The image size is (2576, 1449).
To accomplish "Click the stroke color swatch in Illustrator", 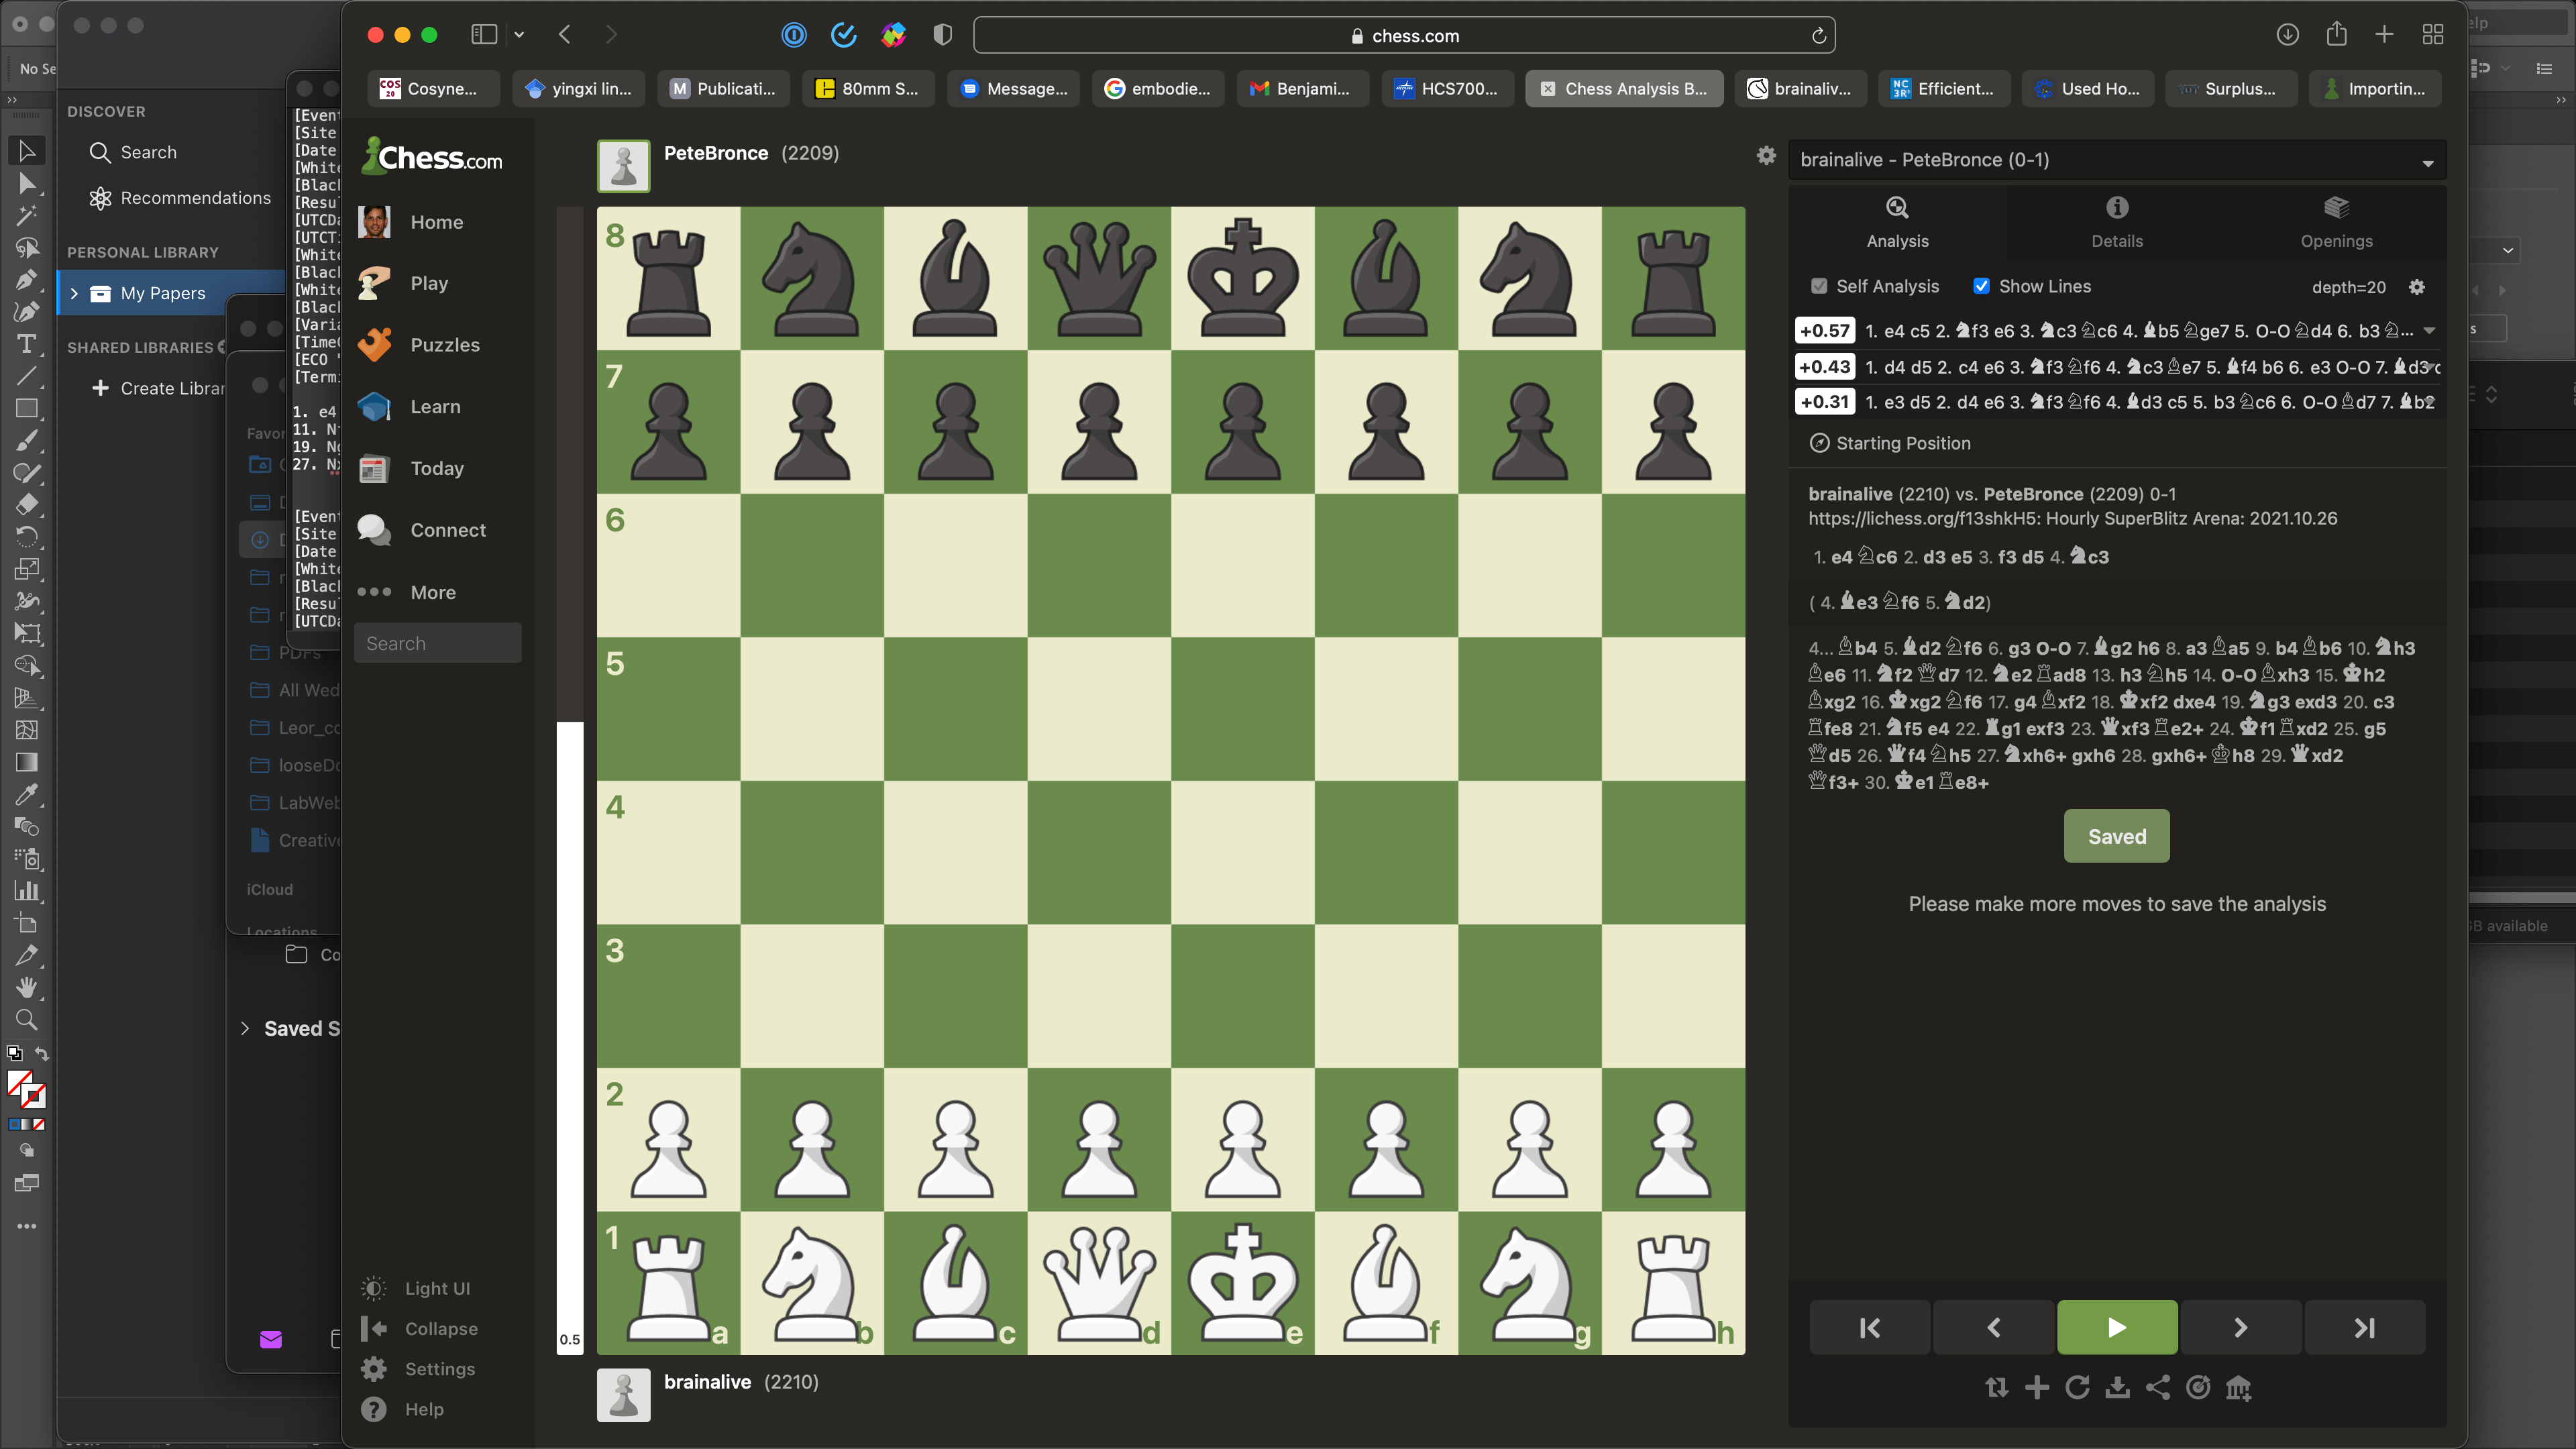I will click(x=35, y=1097).
